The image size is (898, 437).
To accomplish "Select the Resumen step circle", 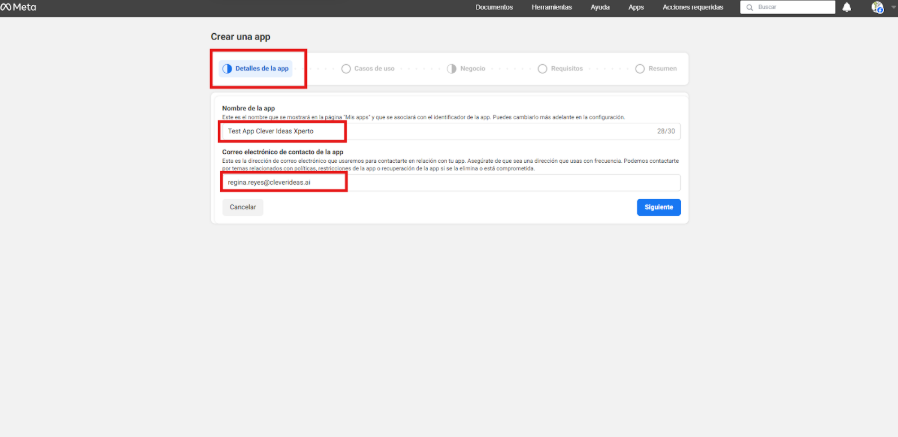I will (x=640, y=69).
